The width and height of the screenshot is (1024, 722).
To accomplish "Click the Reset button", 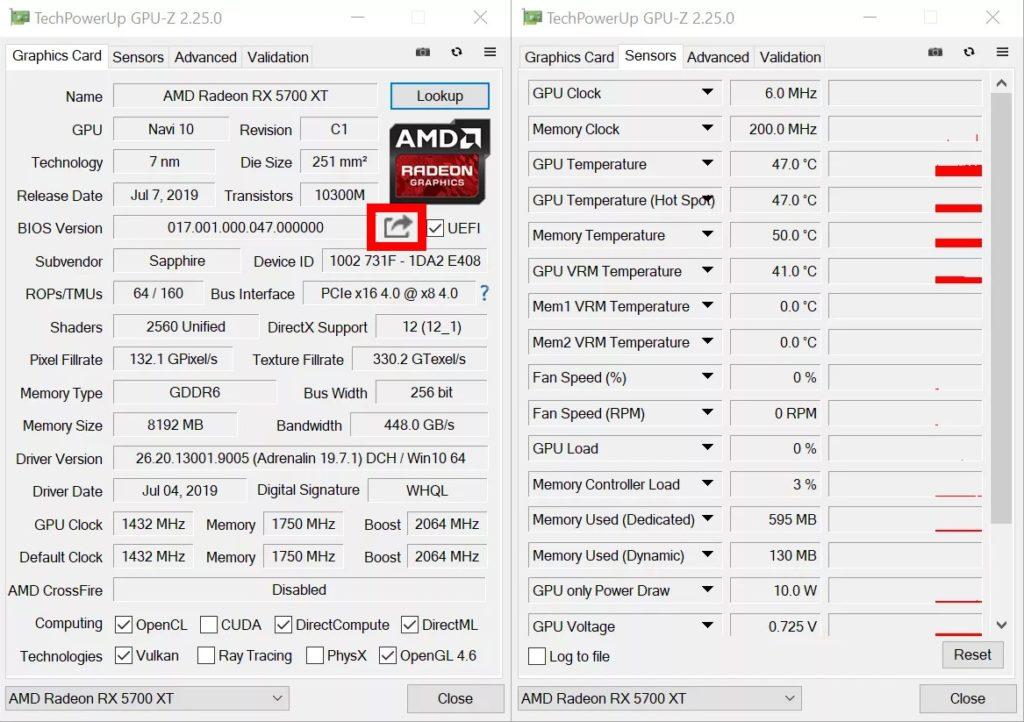I will point(972,655).
